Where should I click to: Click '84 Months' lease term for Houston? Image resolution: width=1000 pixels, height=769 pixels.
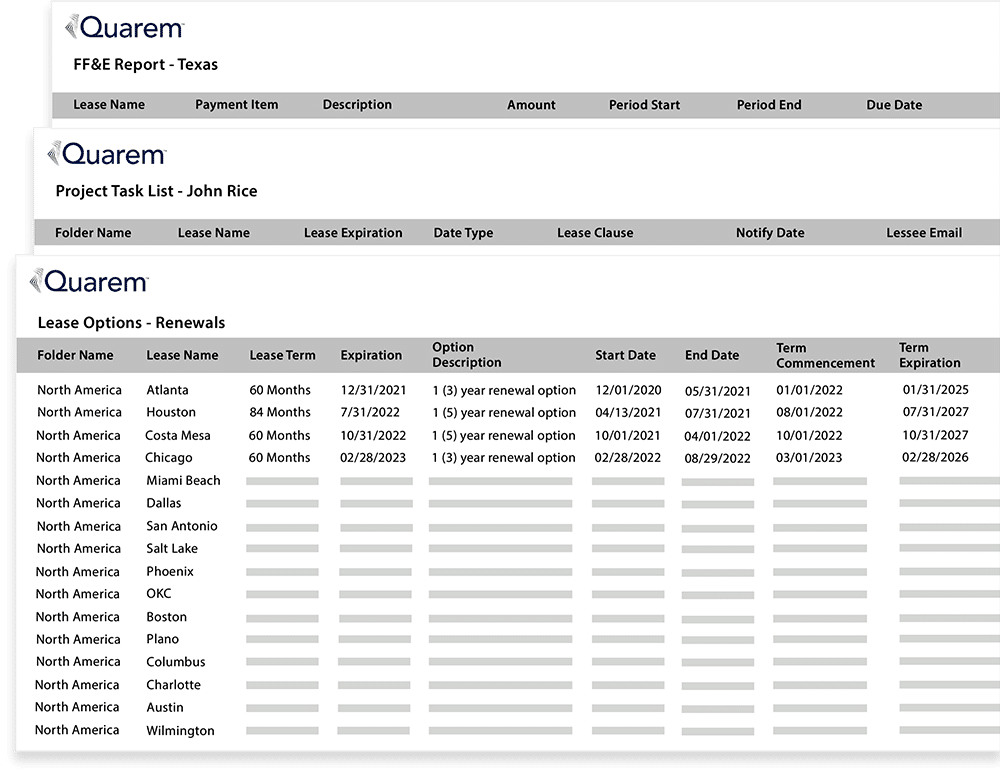tap(280, 413)
